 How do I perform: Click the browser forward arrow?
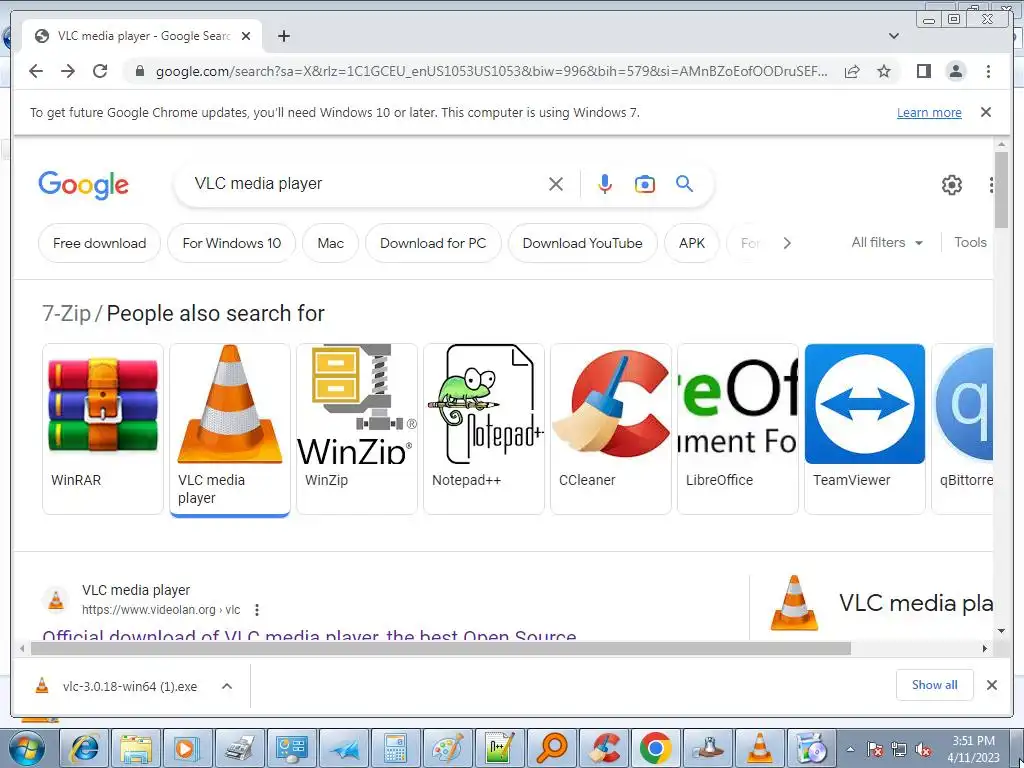point(68,71)
